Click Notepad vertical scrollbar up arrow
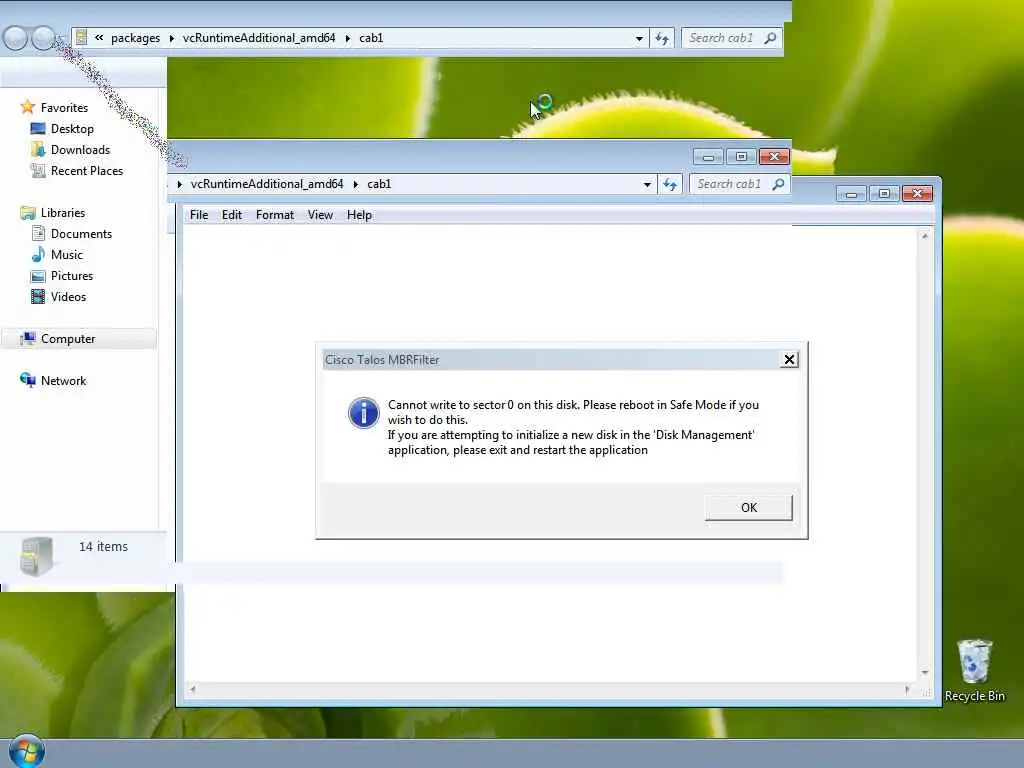 tap(925, 236)
